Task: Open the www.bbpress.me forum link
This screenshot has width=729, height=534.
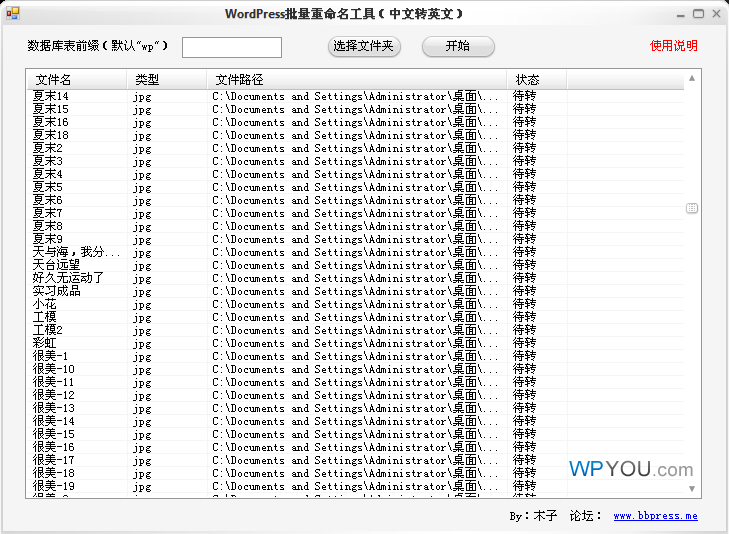Action: coord(655,515)
